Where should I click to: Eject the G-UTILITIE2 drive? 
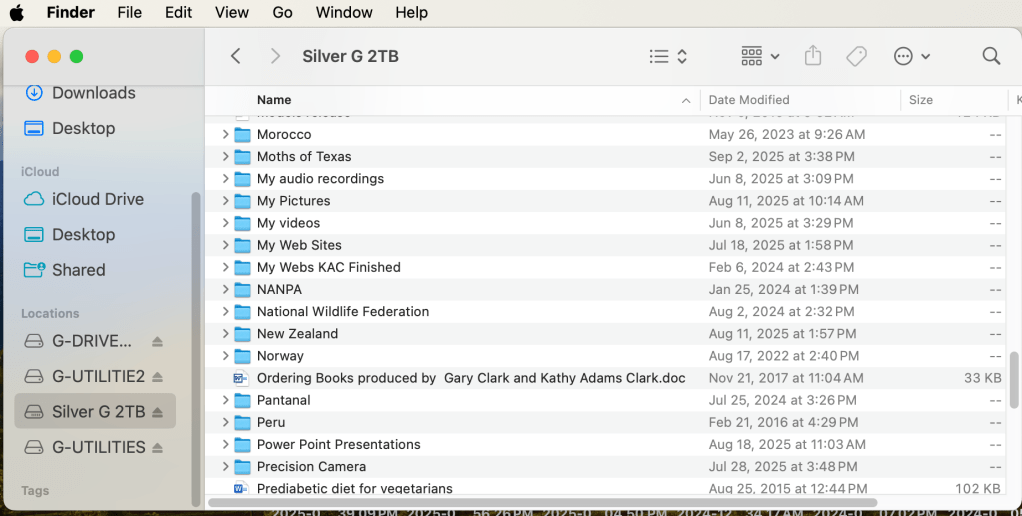pyautogui.click(x=157, y=377)
